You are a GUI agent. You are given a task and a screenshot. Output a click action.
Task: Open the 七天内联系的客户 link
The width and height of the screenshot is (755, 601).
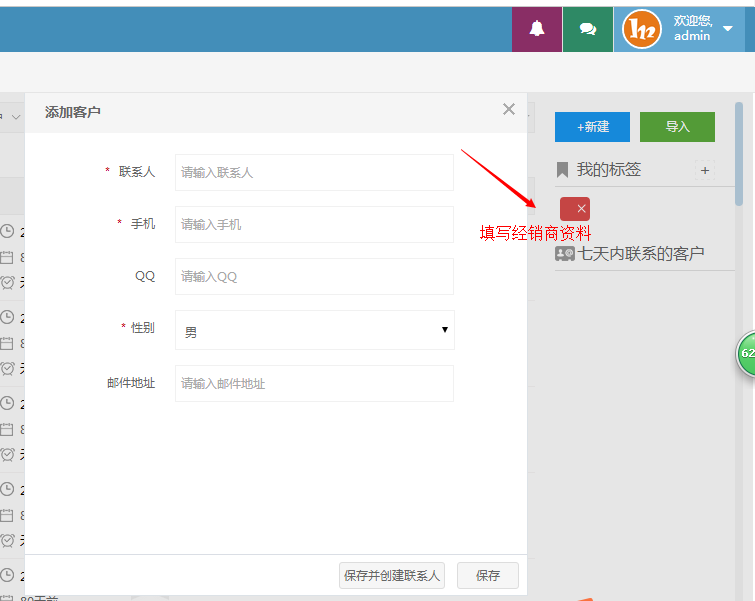point(641,254)
